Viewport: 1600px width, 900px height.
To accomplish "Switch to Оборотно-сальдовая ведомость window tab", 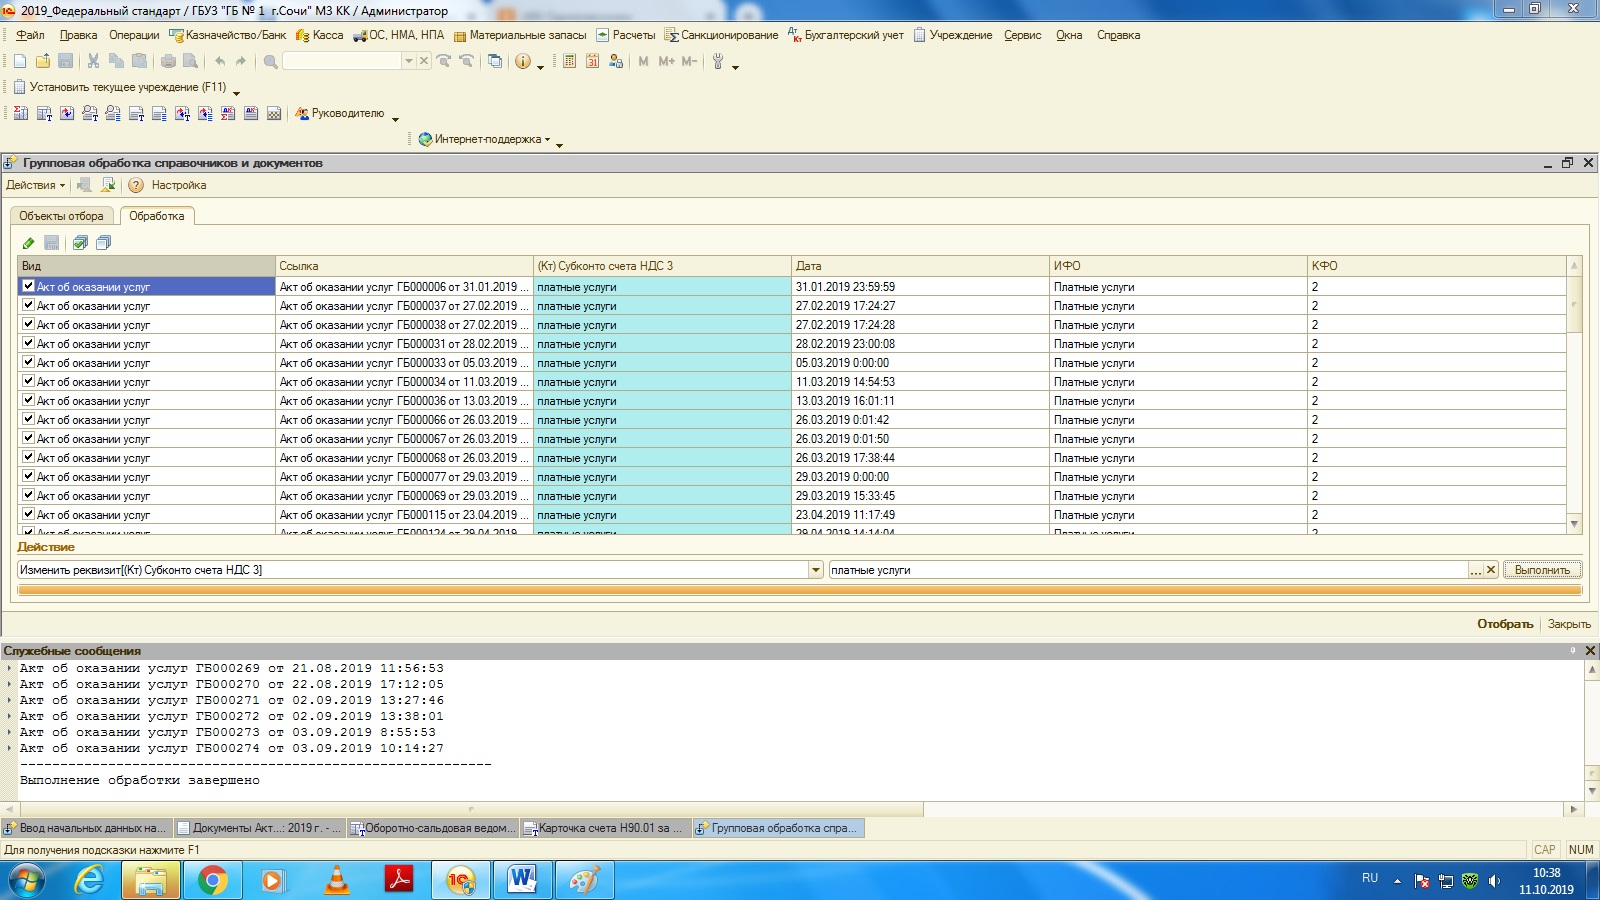I will (x=434, y=828).
